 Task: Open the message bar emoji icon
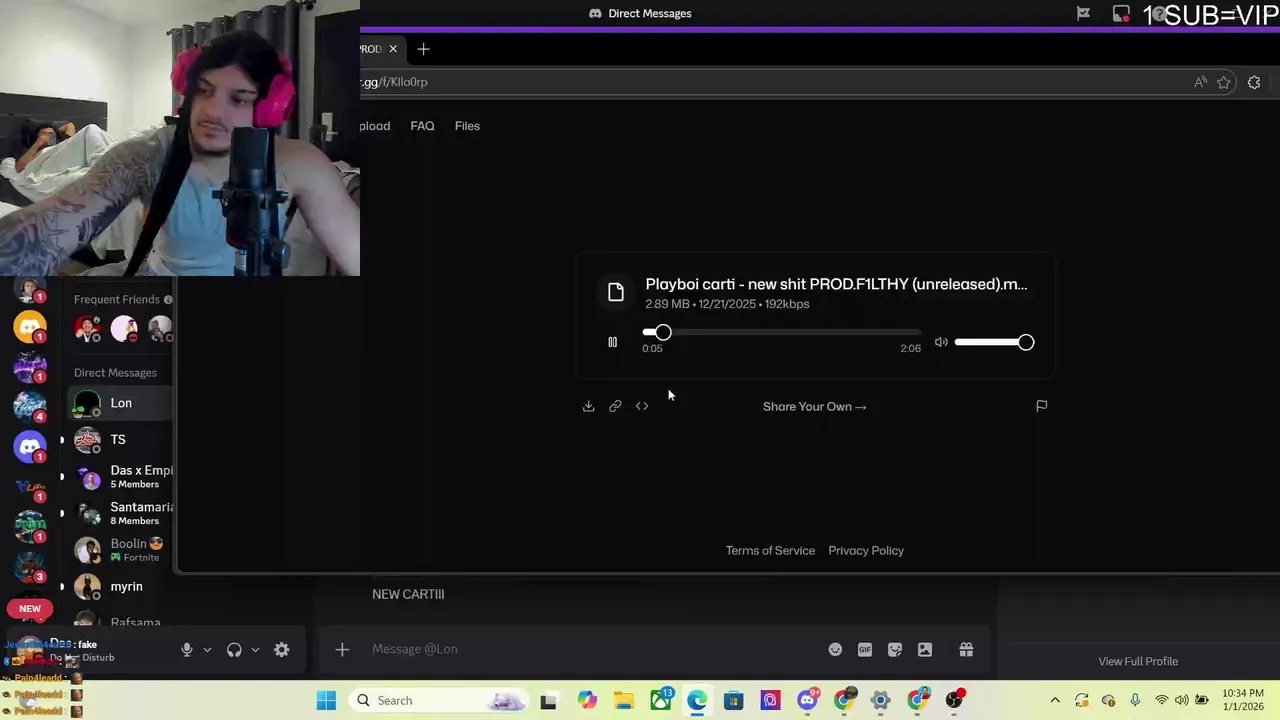(x=835, y=649)
